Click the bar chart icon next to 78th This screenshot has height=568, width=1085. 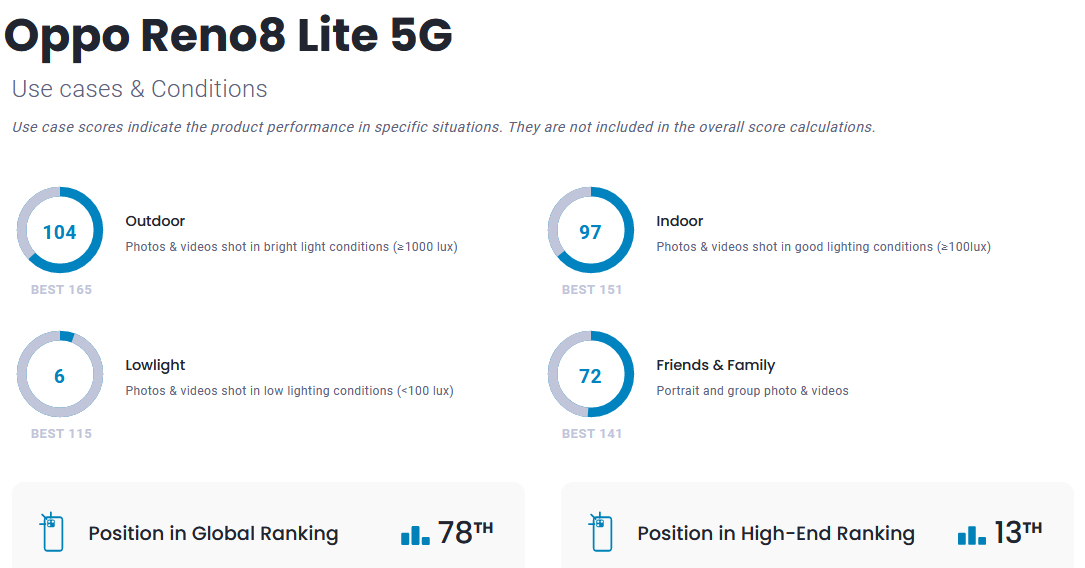(x=415, y=533)
